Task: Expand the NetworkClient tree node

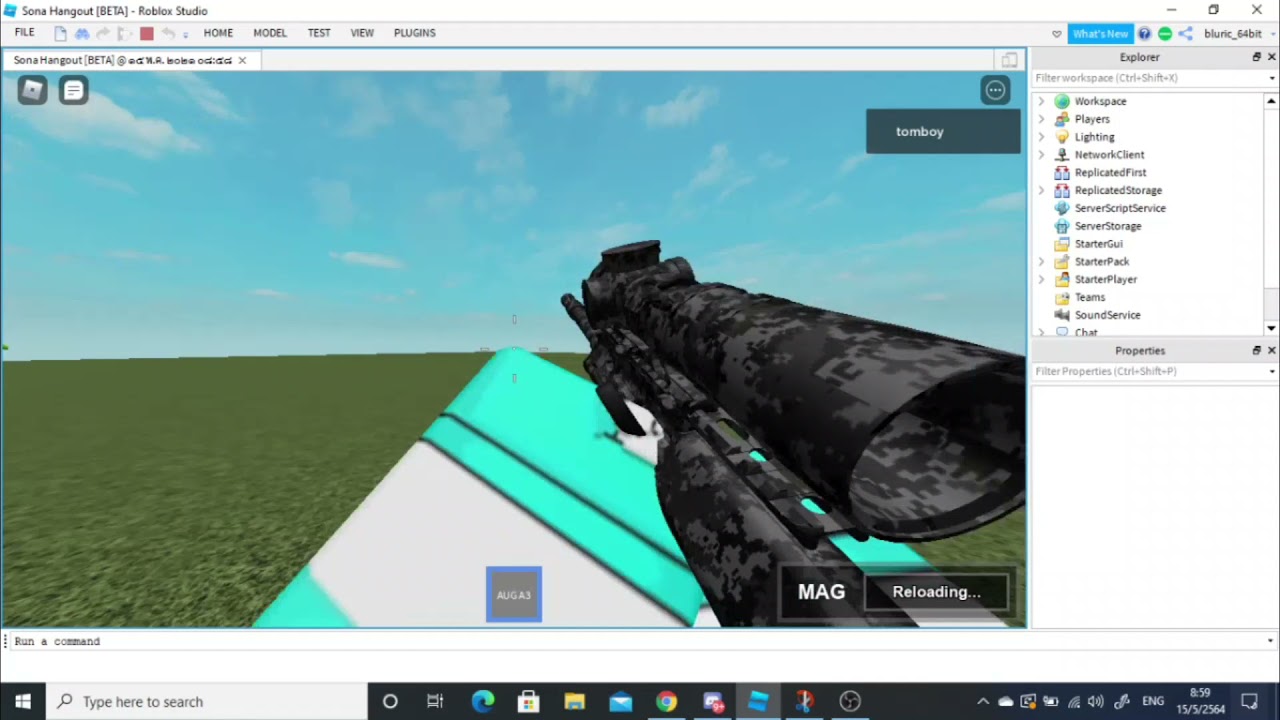Action: pyautogui.click(x=1041, y=155)
